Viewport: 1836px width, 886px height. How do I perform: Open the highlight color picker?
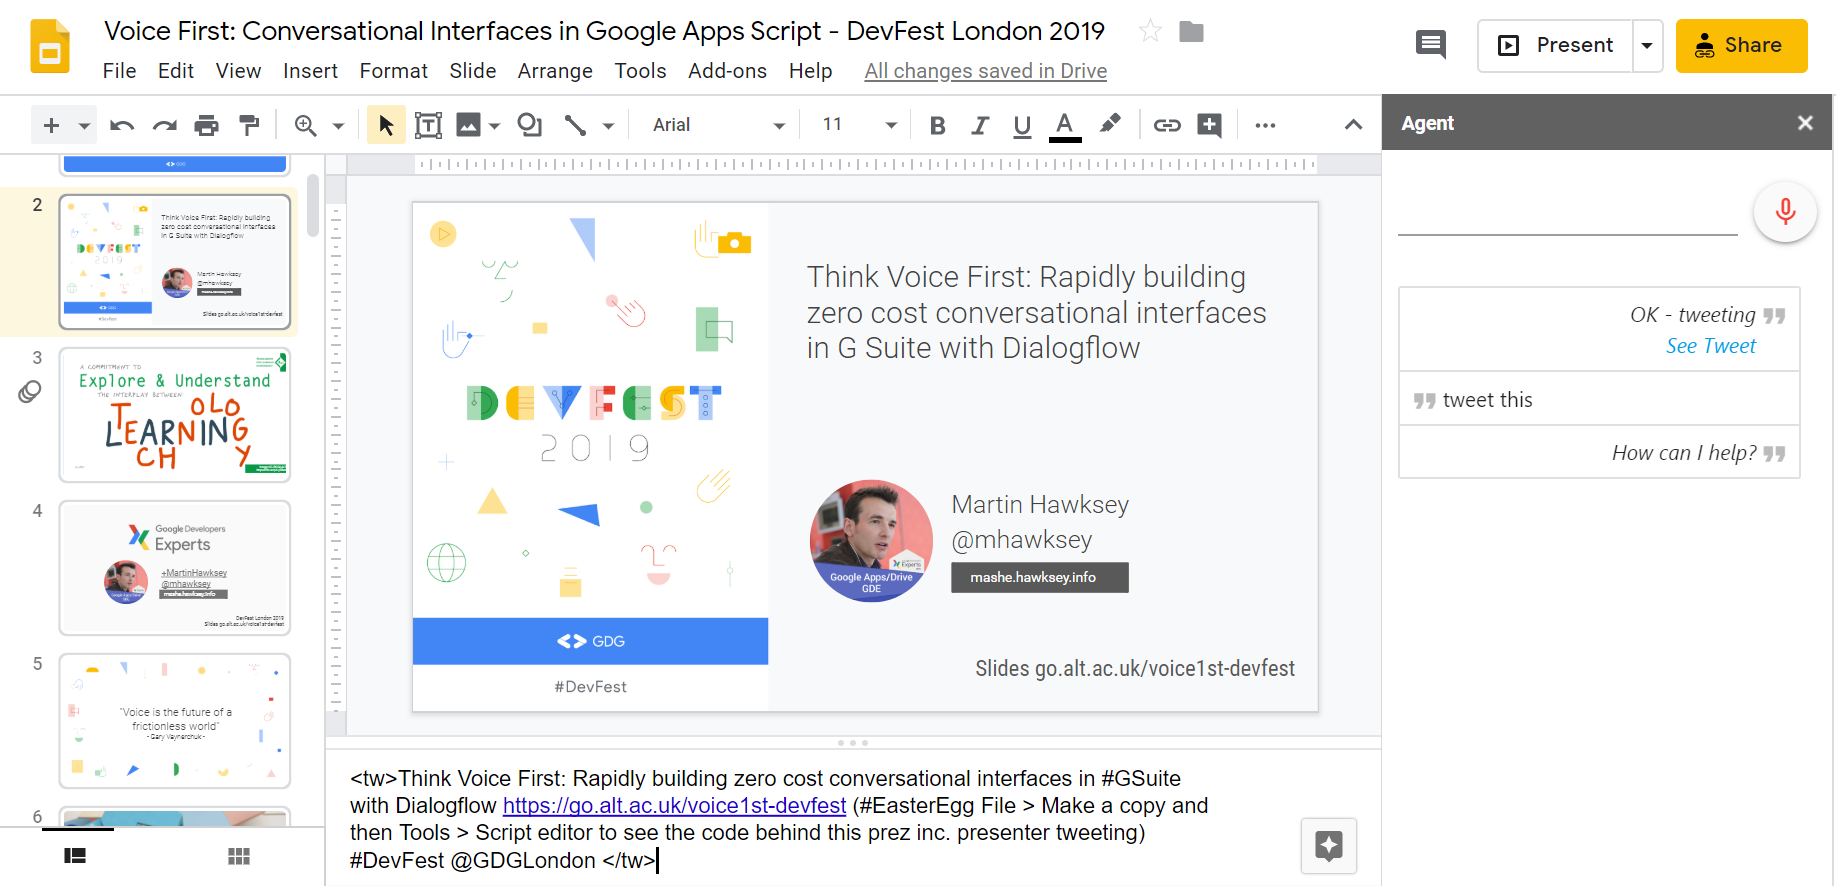[1110, 125]
